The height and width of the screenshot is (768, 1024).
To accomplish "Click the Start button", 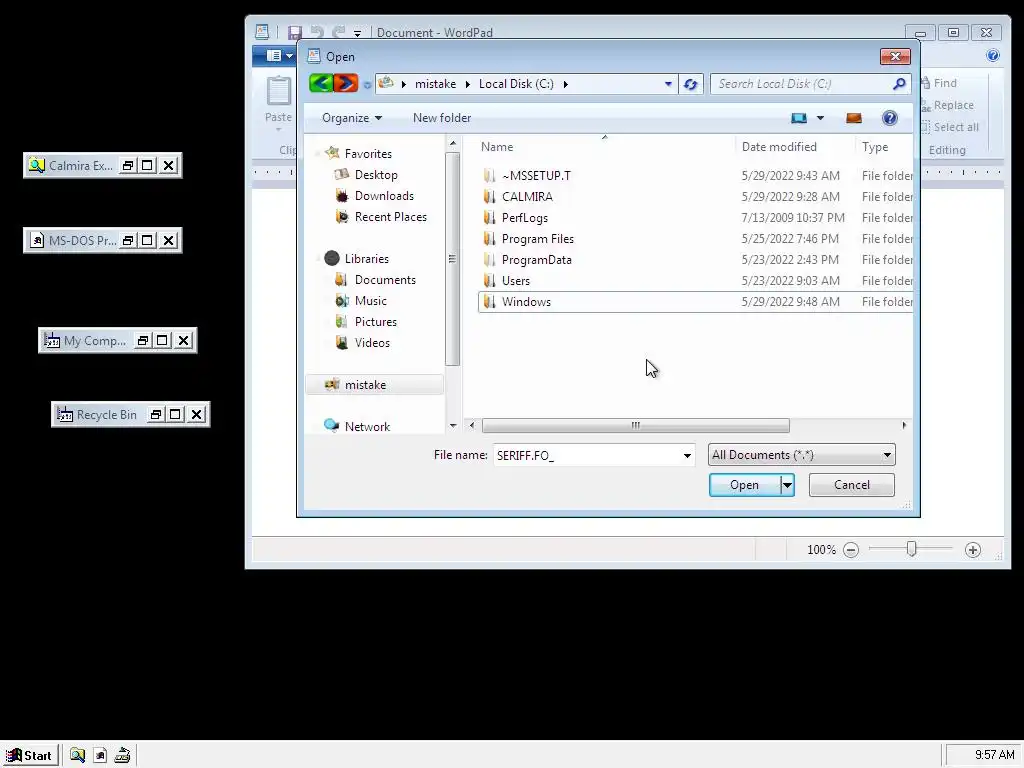I will point(30,756).
